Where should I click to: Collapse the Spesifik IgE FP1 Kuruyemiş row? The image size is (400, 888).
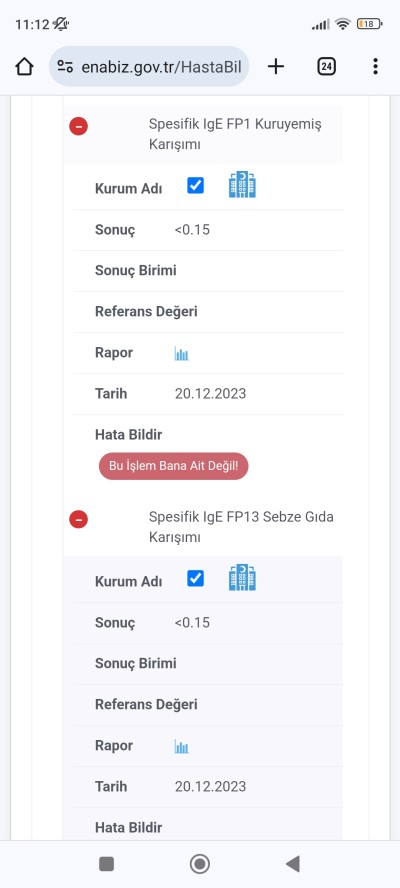[x=78, y=126]
